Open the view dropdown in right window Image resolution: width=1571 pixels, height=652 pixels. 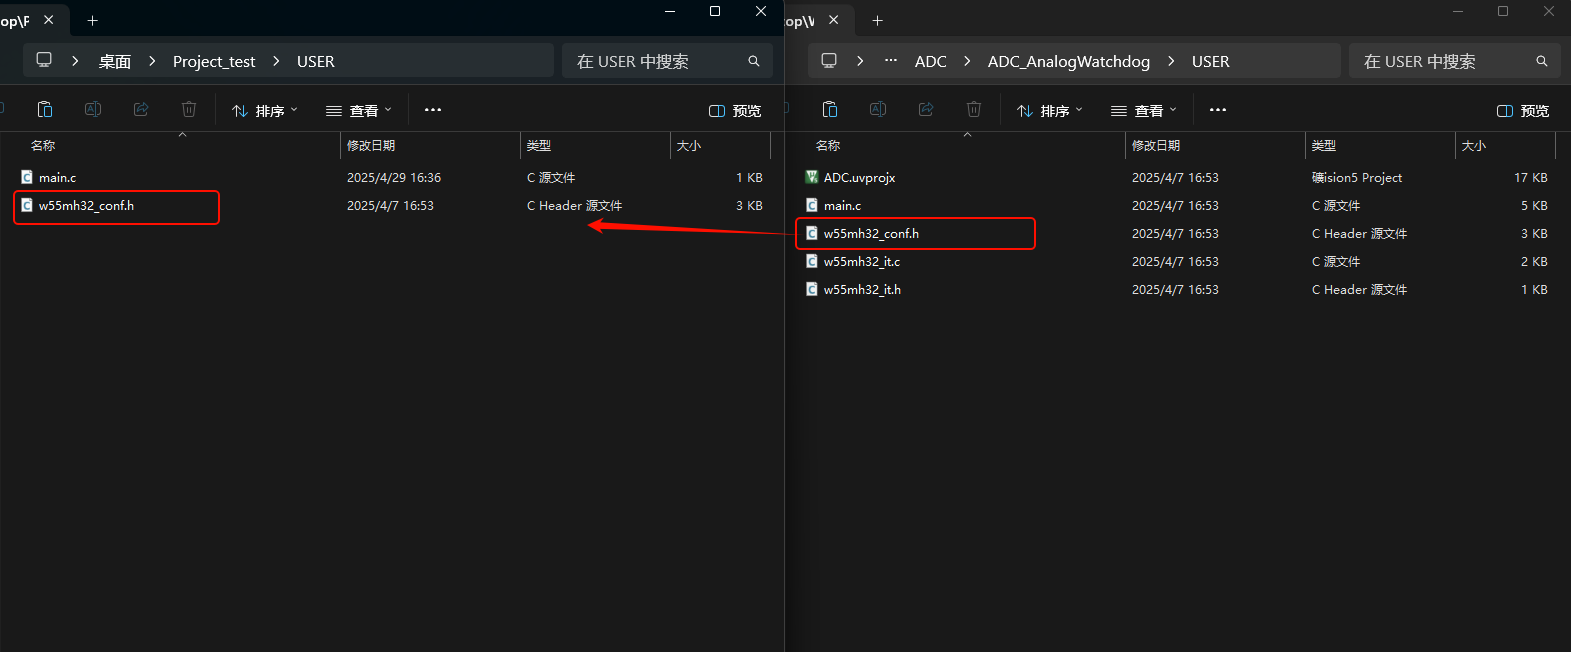(1143, 111)
